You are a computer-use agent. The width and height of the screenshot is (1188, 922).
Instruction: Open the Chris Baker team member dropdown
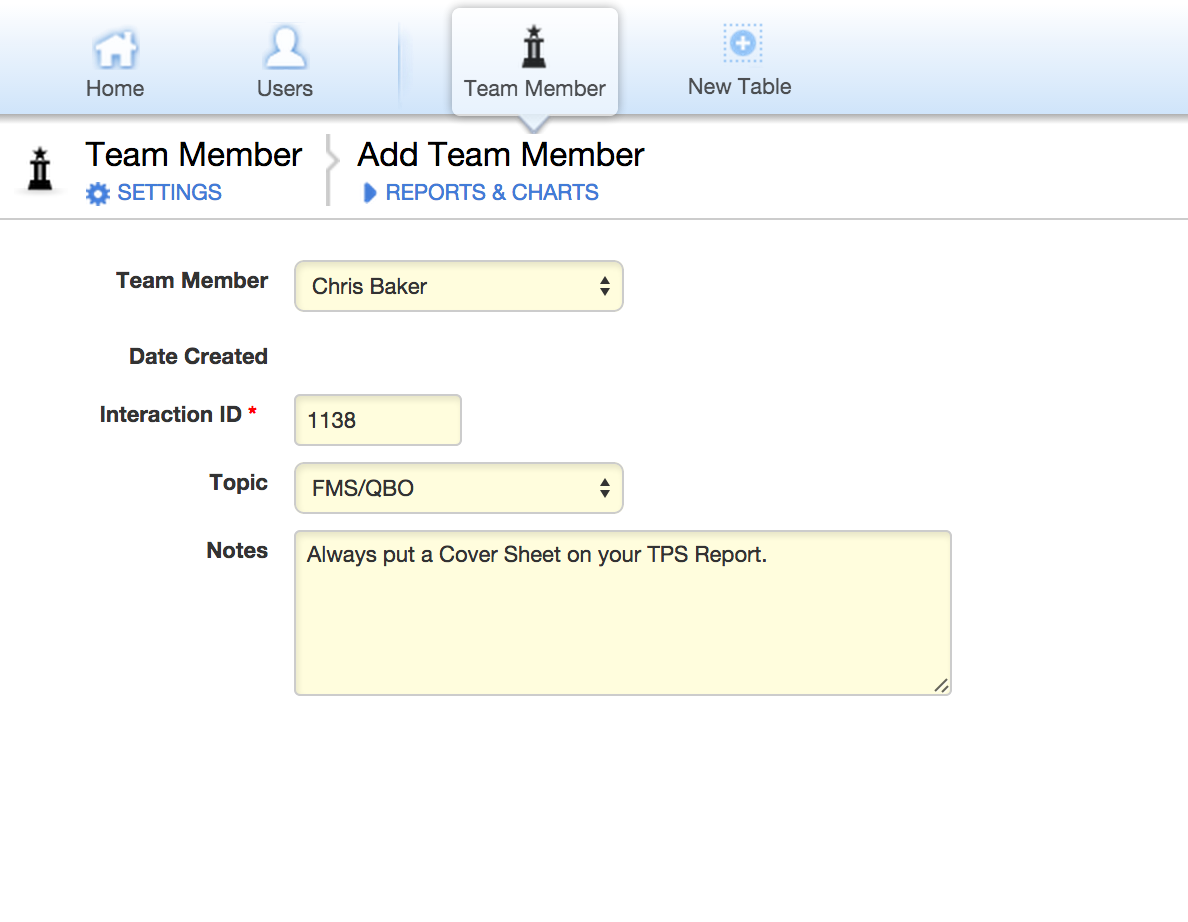coord(458,286)
